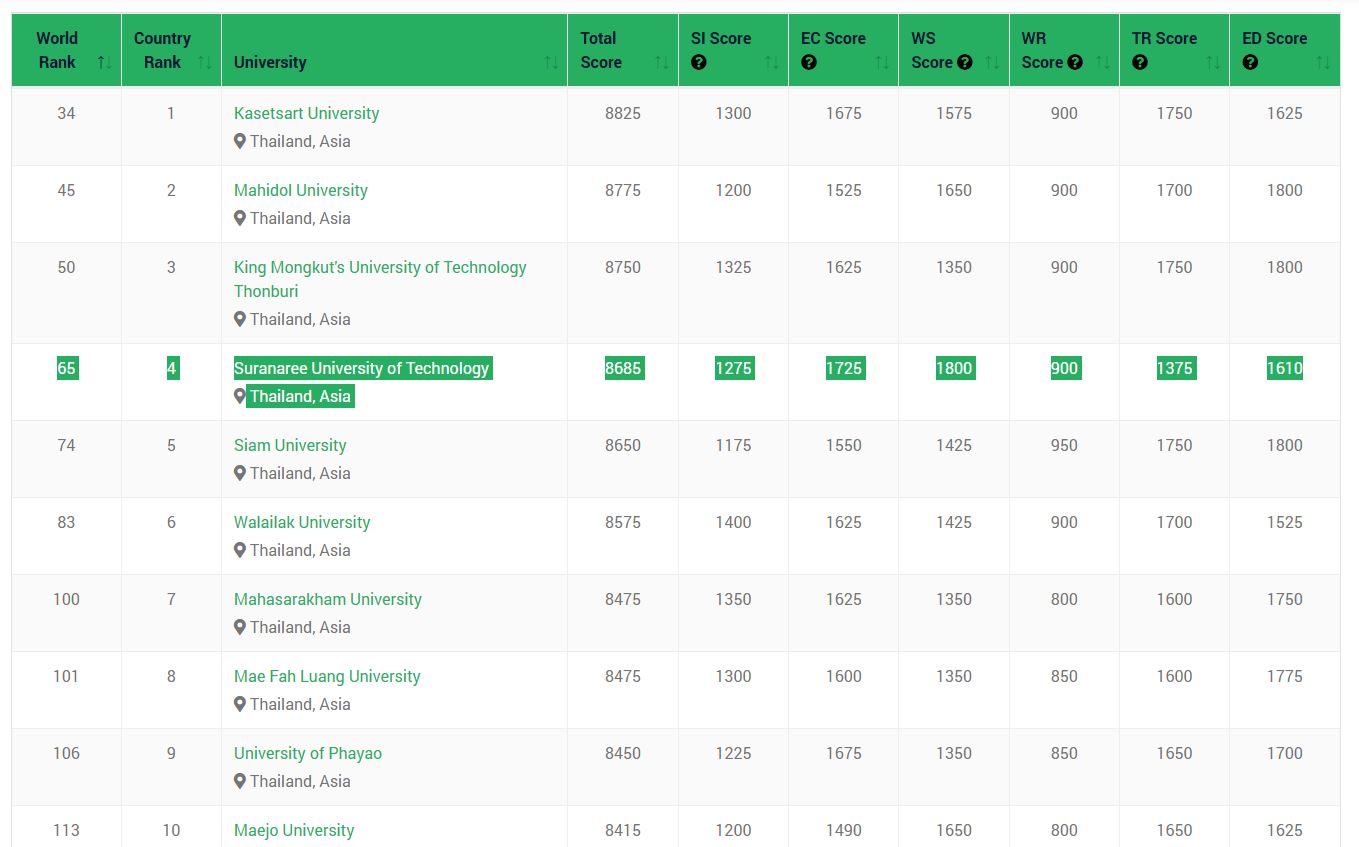Click EC score 1490 for Maejo
Viewport: 1359px width, 847px height.
pos(844,830)
